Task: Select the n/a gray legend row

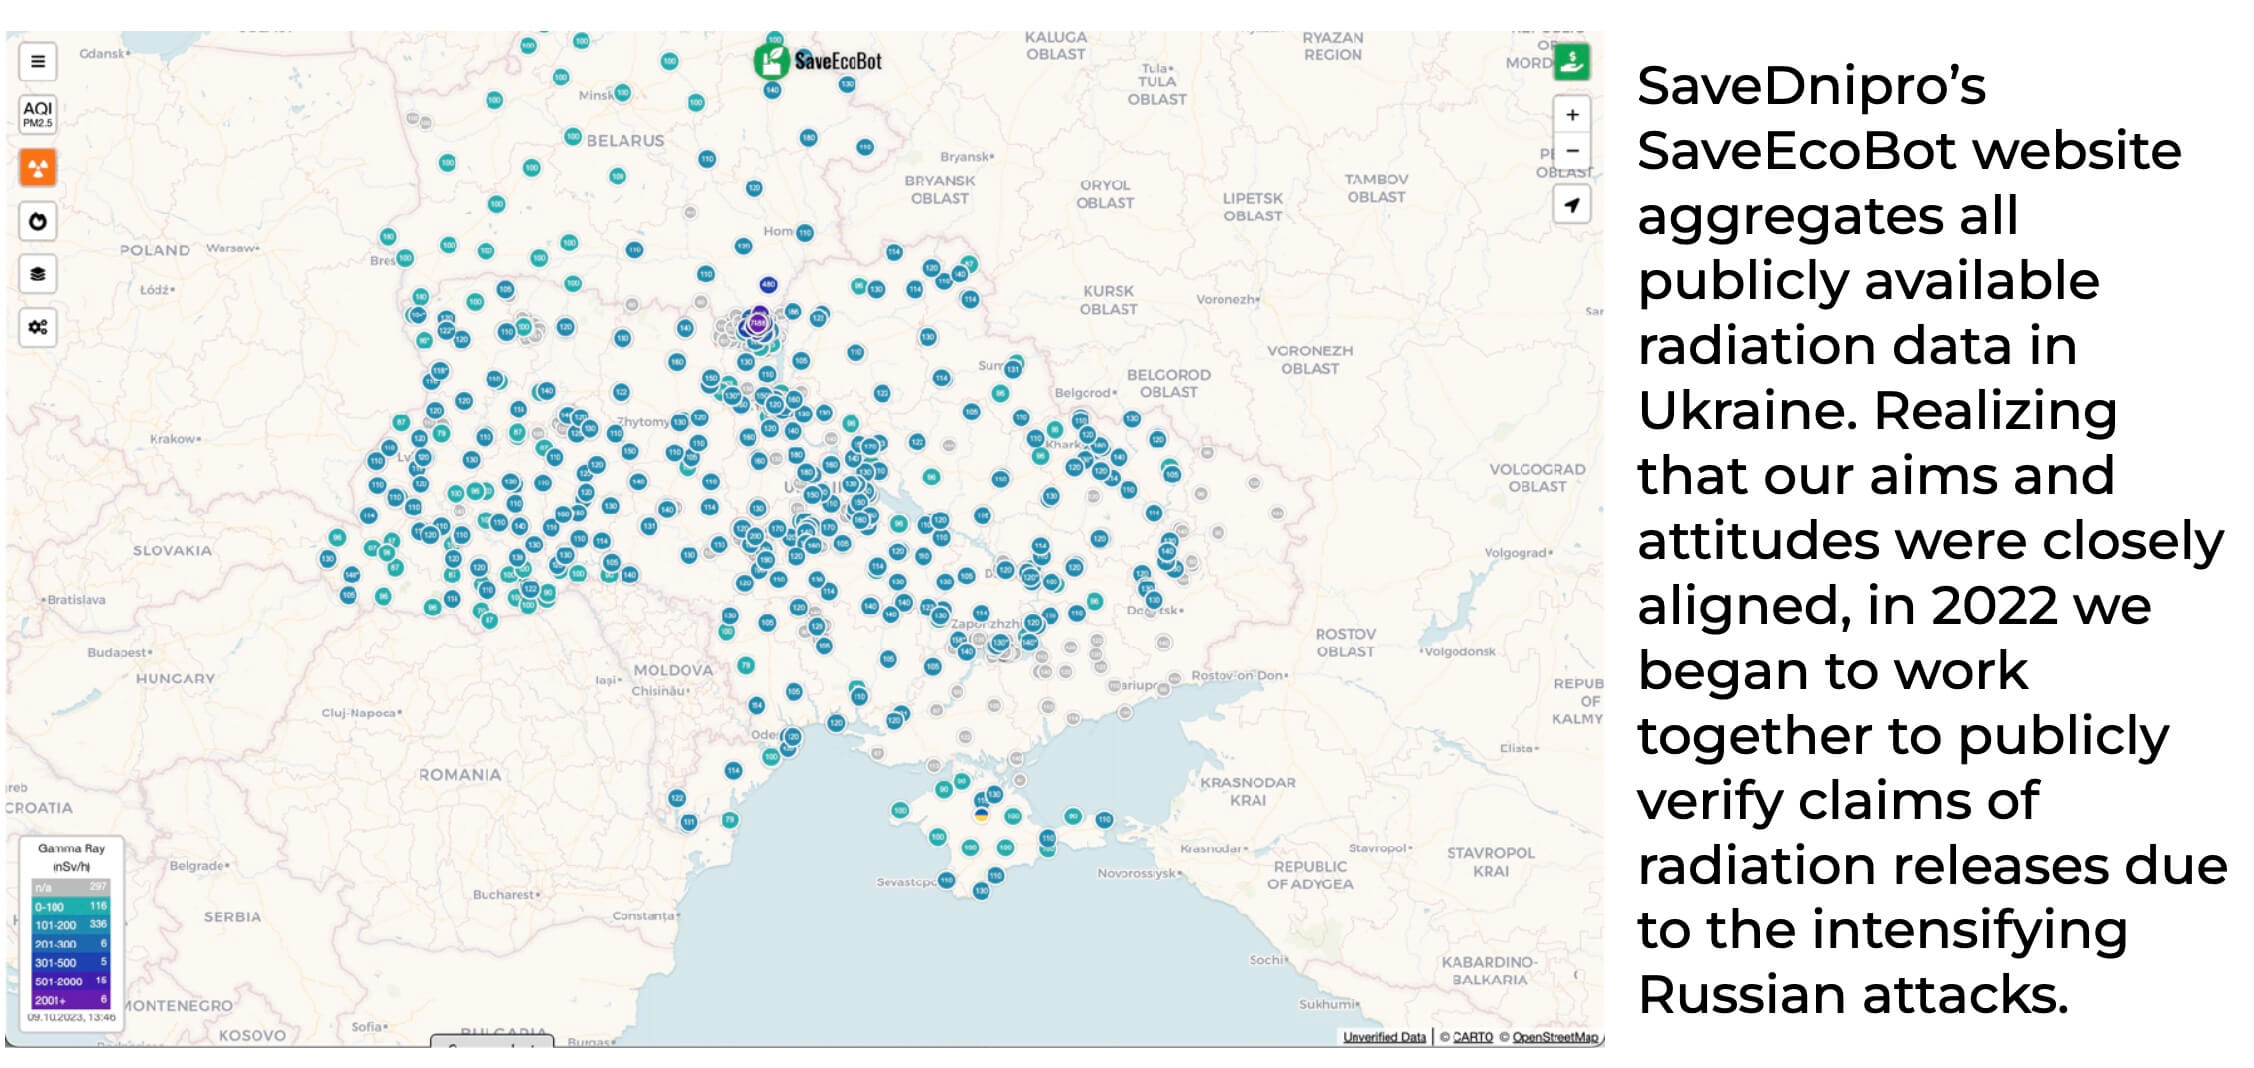Action: click(70, 887)
